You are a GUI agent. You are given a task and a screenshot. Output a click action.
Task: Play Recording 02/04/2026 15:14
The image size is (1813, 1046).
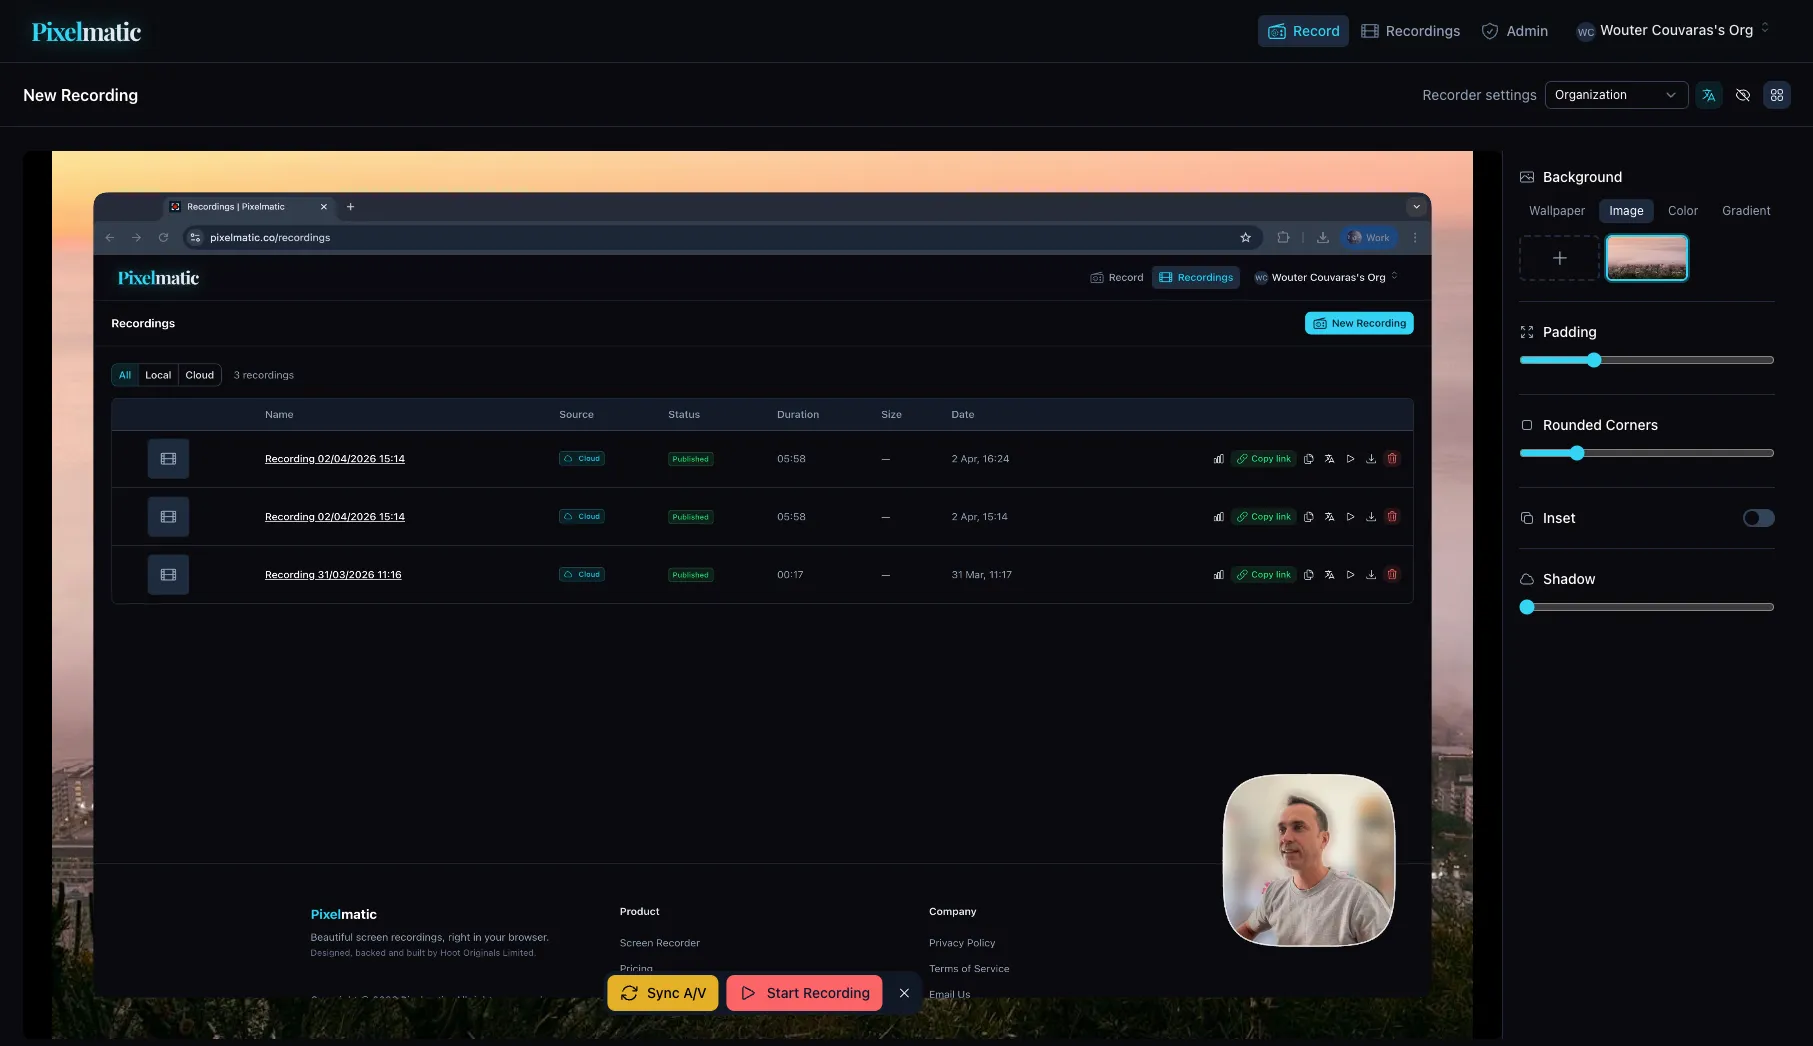point(1350,458)
